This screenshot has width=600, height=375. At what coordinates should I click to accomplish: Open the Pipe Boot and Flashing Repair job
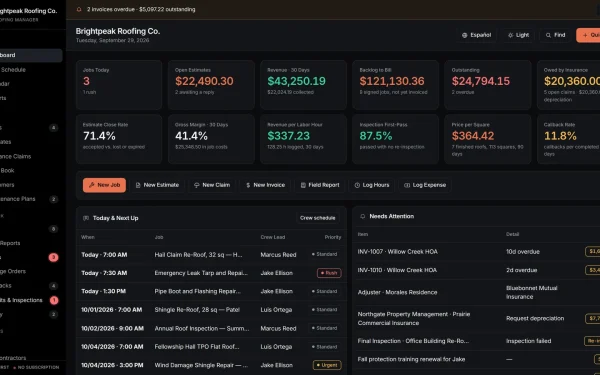[211, 292]
